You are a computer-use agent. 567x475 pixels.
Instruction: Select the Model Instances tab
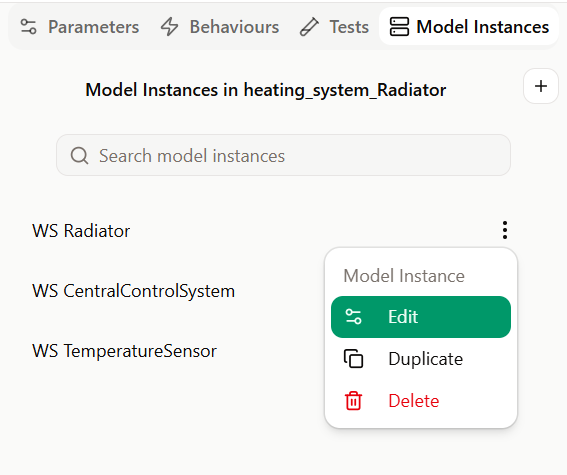469,27
